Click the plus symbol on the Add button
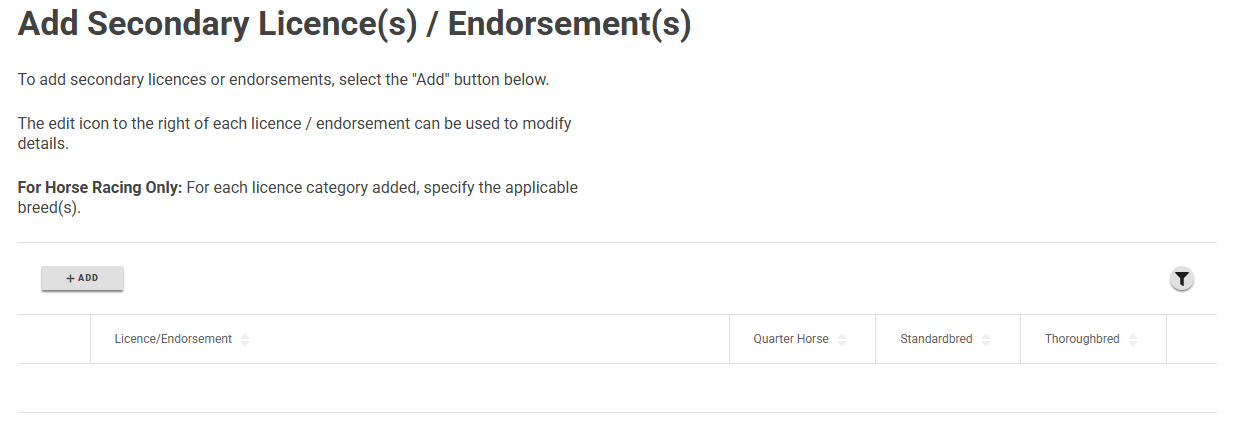1249x435 pixels. pos(70,278)
